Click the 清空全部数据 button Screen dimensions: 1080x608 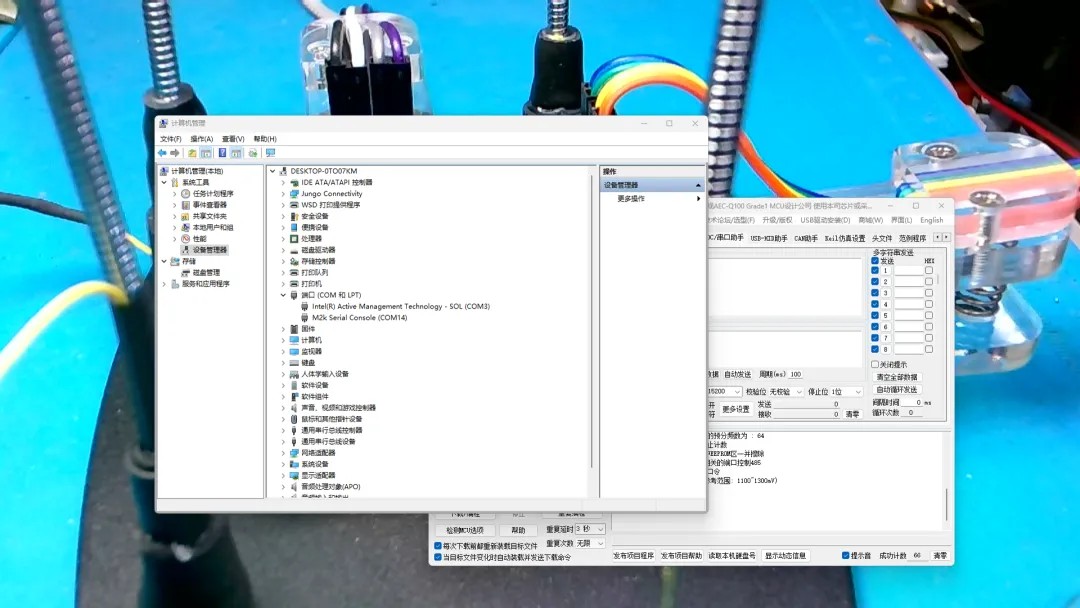[896, 377]
